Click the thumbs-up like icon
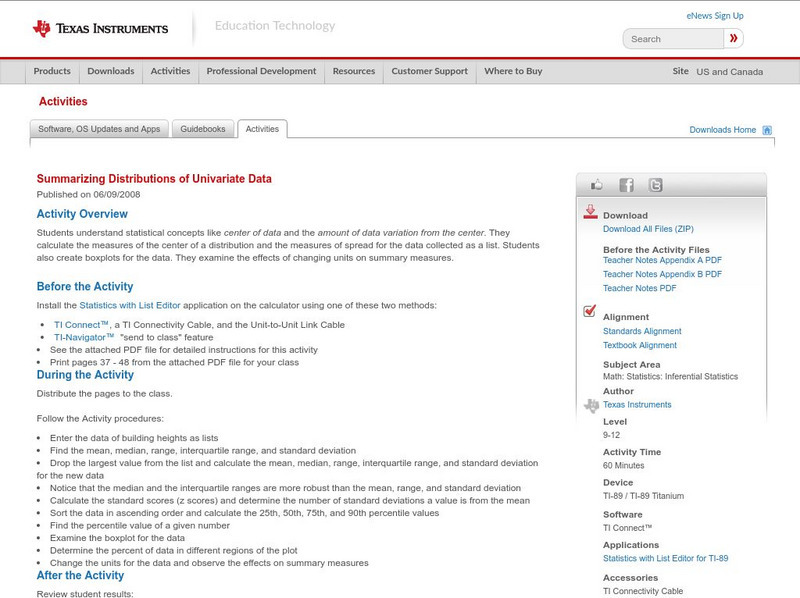The image size is (800, 598). point(596,185)
